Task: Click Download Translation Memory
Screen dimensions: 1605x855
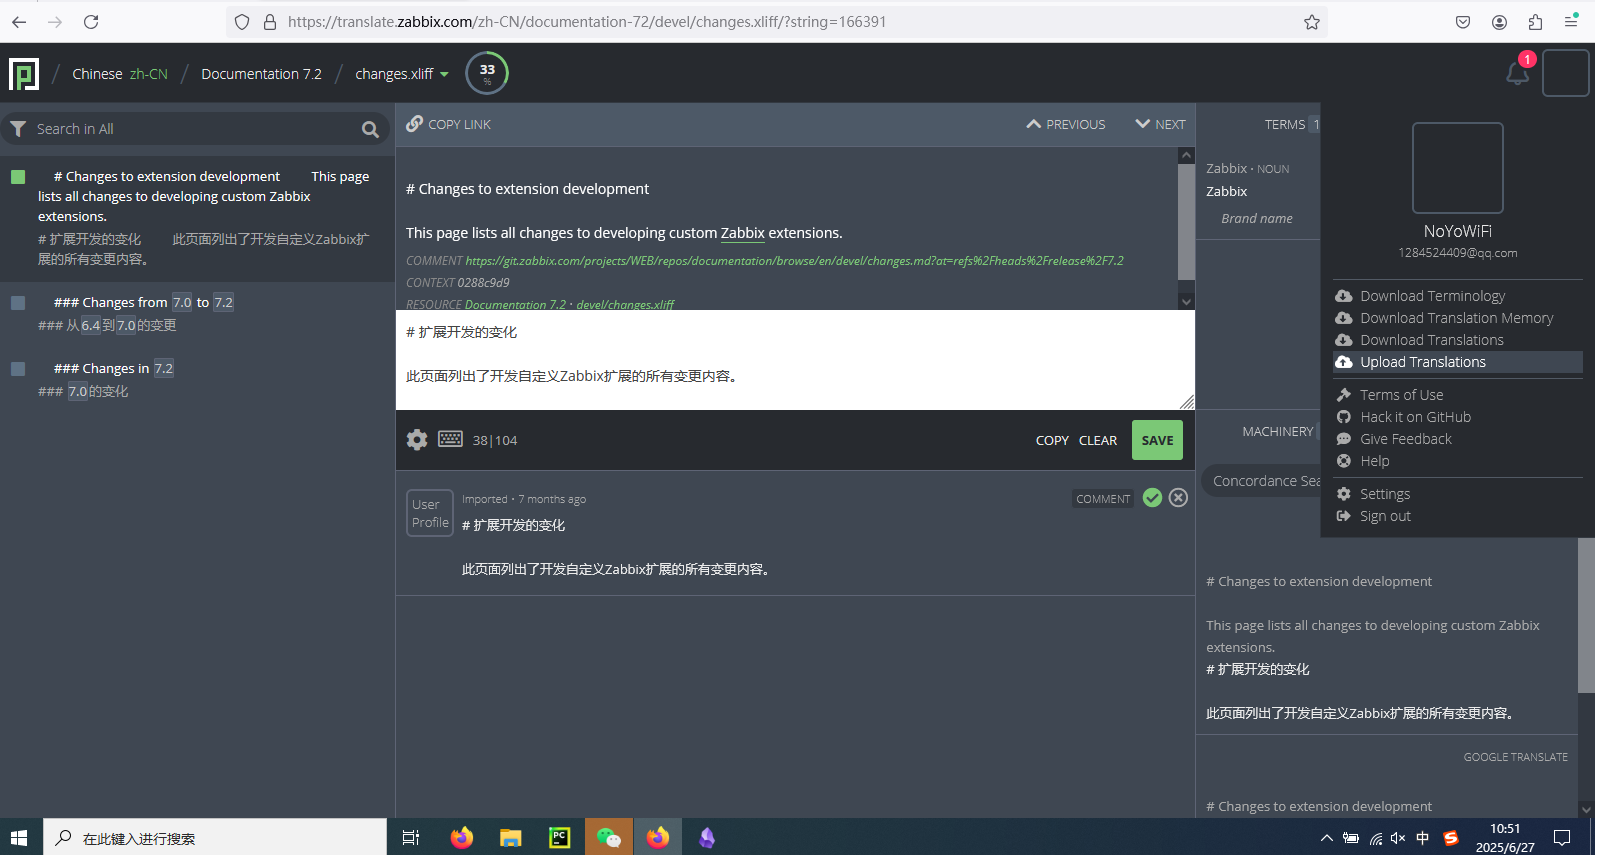Action: point(1445,318)
